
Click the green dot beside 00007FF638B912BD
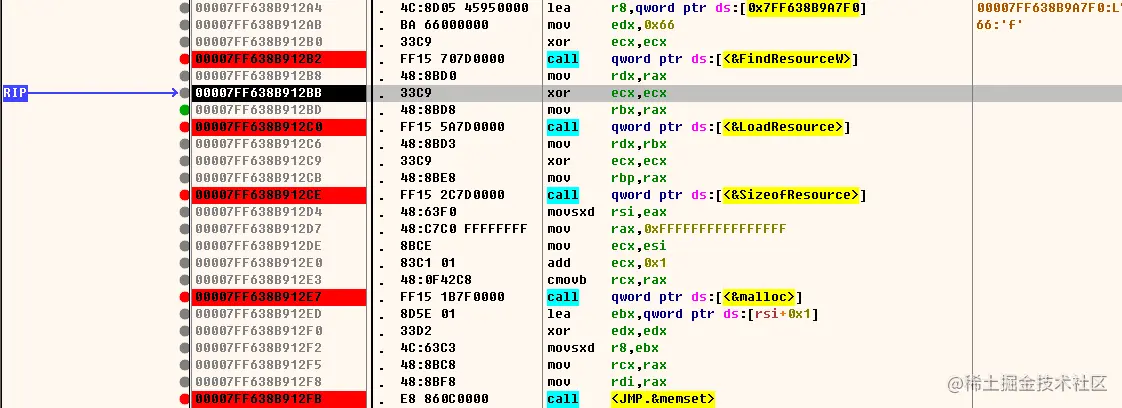pos(185,110)
